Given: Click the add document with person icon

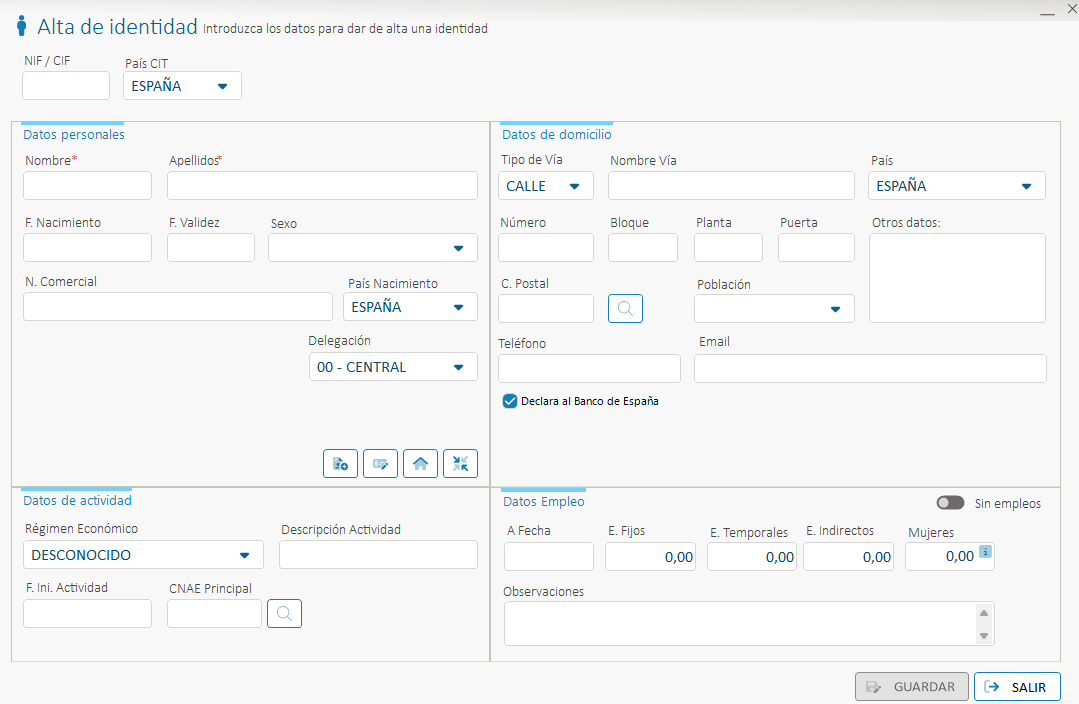Looking at the screenshot, I should pos(340,464).
